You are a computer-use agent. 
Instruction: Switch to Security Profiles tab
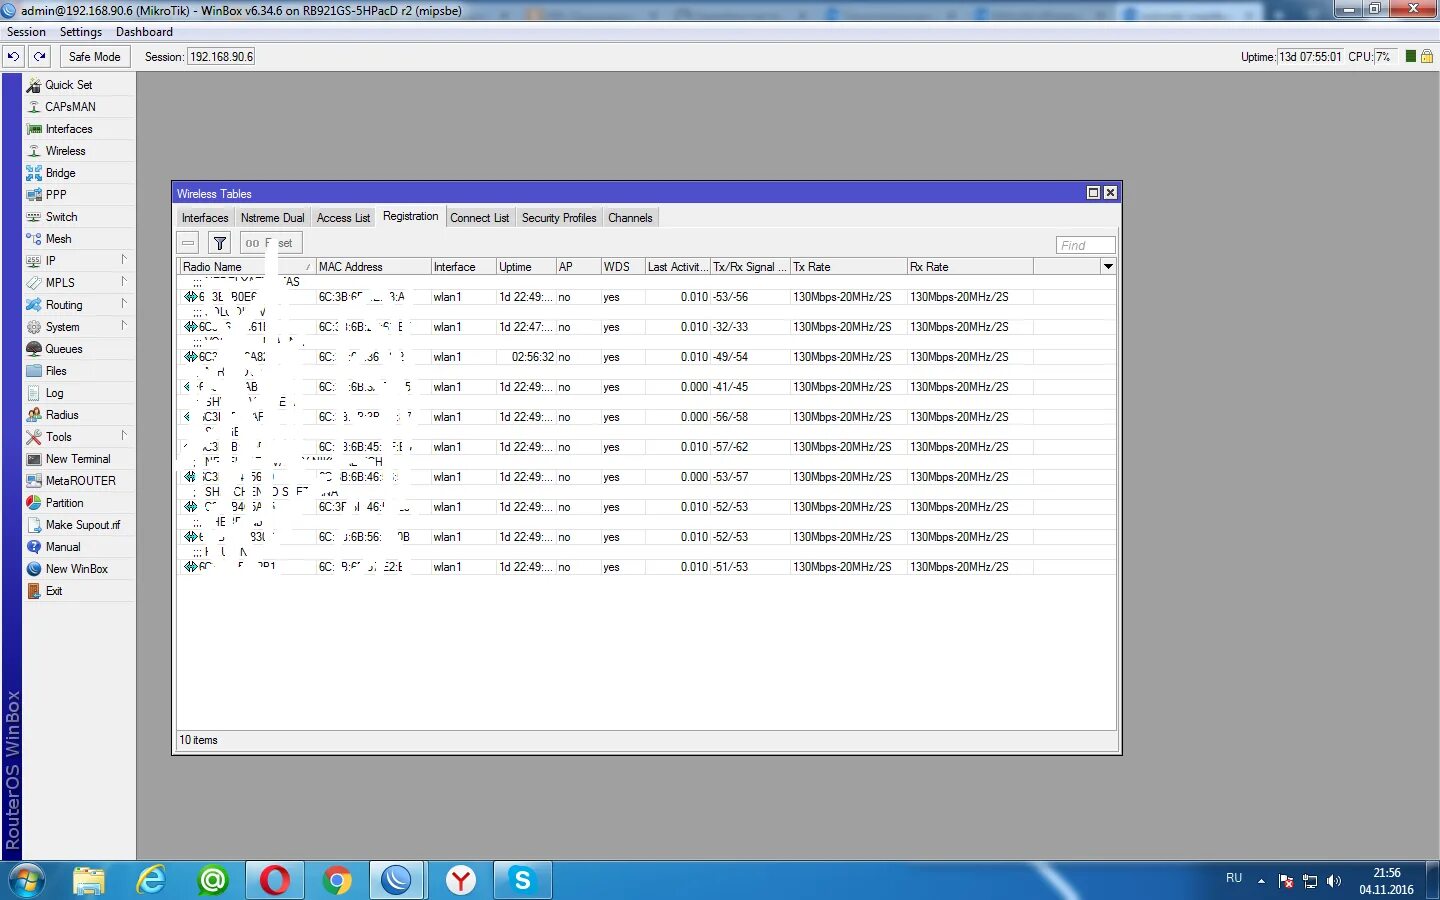559,218
